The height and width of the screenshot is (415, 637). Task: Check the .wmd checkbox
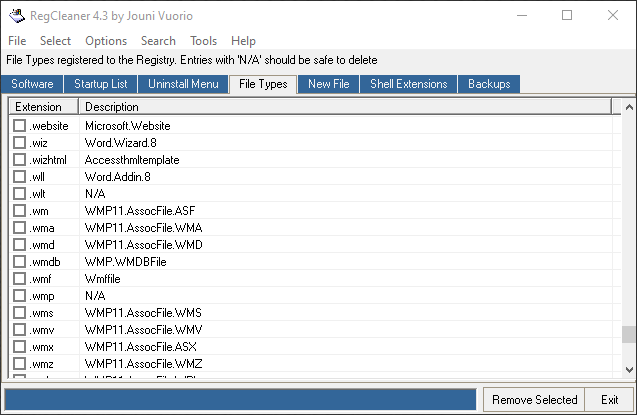20,245
